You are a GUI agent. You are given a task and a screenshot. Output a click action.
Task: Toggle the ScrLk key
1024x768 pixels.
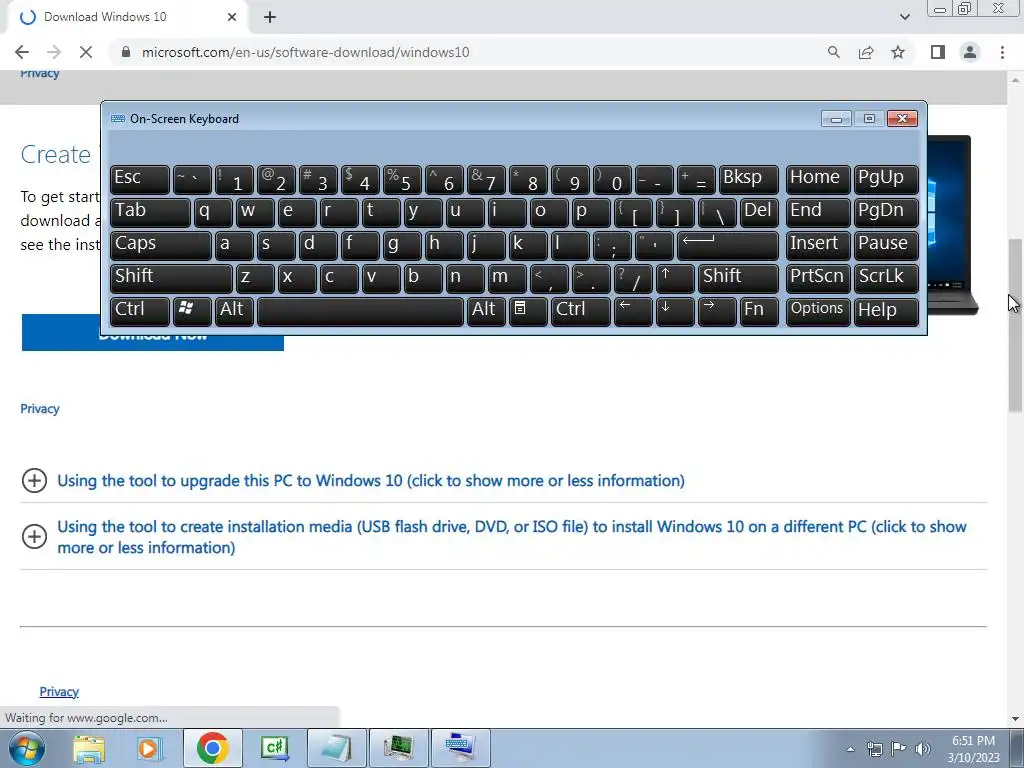point(886,279)
